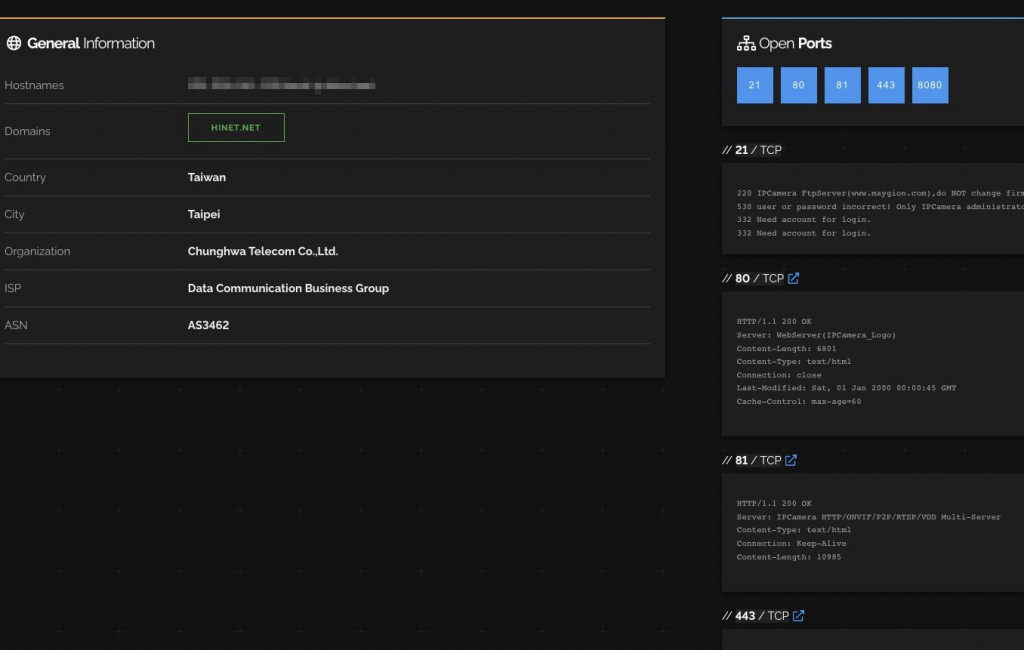Click the Organization label
Image resolution: width=1024 pixels, height=650 pixels.
coord(37,252)
